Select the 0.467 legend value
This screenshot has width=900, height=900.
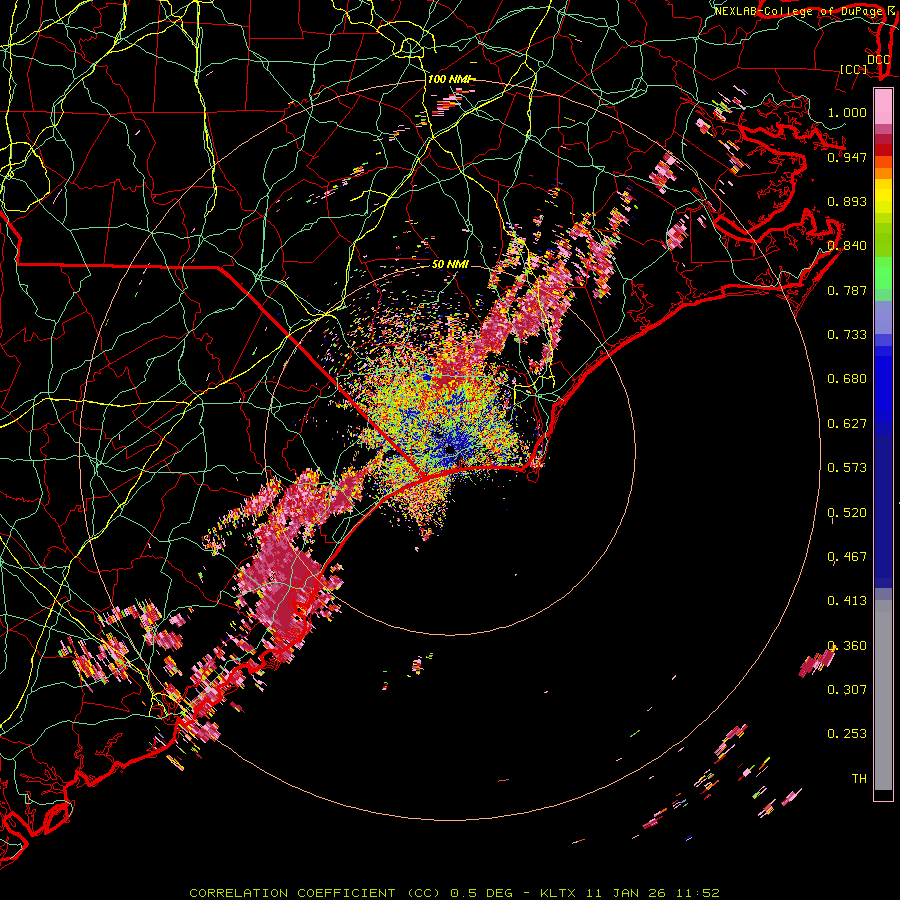click(847, 557)
